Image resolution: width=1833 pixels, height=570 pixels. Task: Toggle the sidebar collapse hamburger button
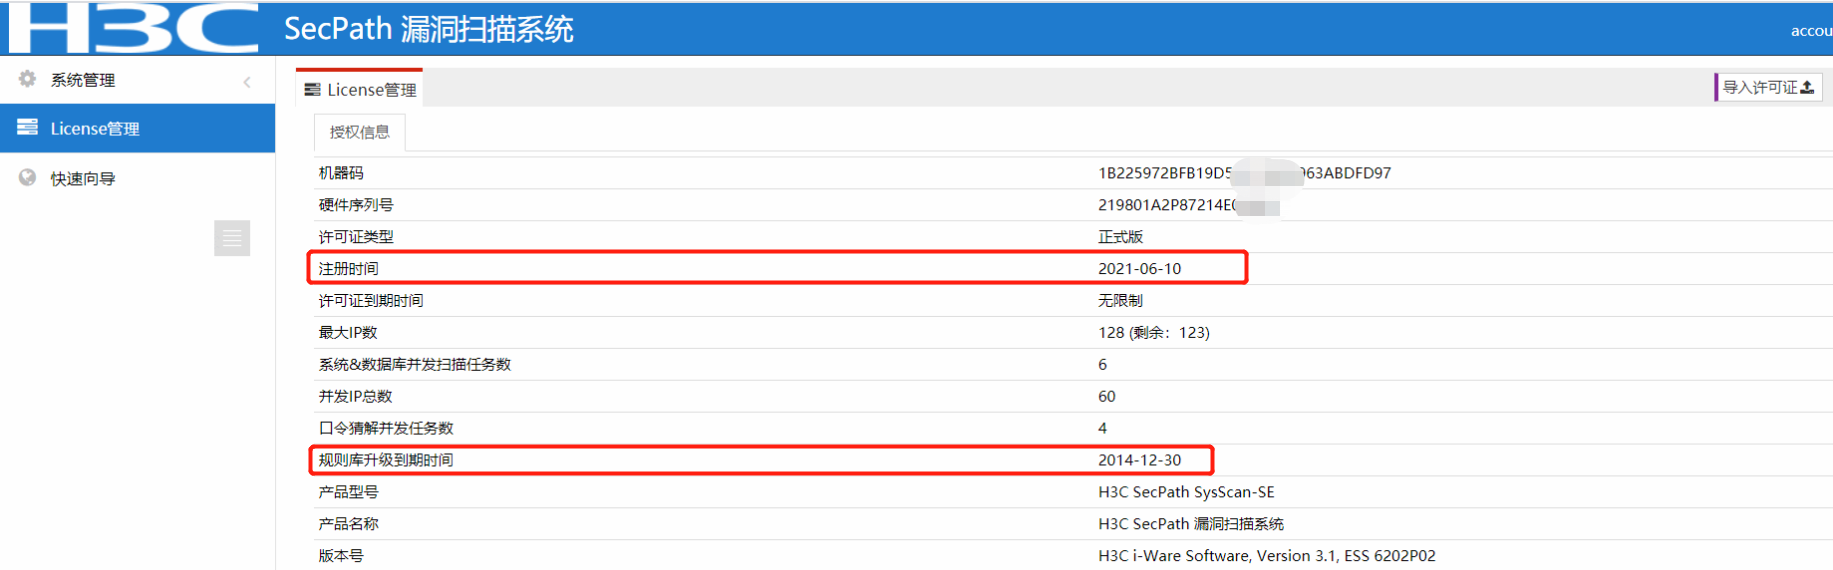[x=232, y=238]
